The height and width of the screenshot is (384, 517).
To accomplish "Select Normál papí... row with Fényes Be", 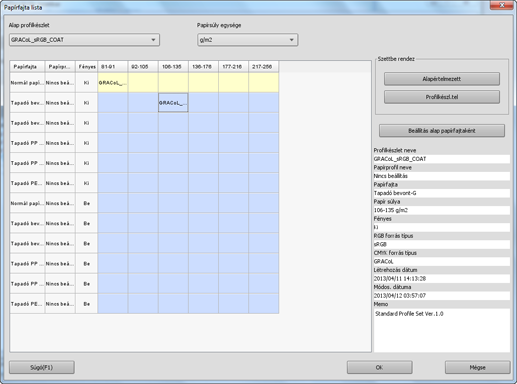I will coord(27,203).
